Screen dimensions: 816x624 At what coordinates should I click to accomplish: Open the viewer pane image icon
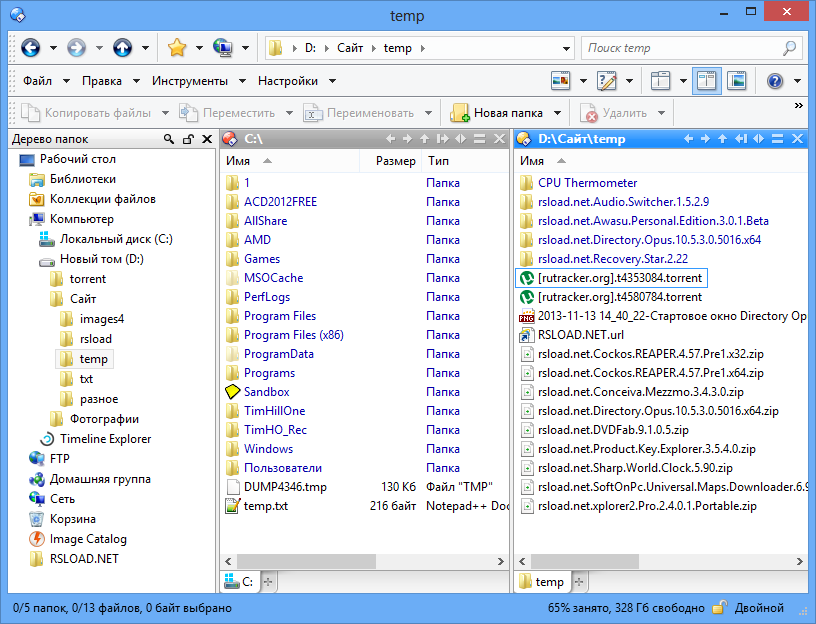[737, 81]
